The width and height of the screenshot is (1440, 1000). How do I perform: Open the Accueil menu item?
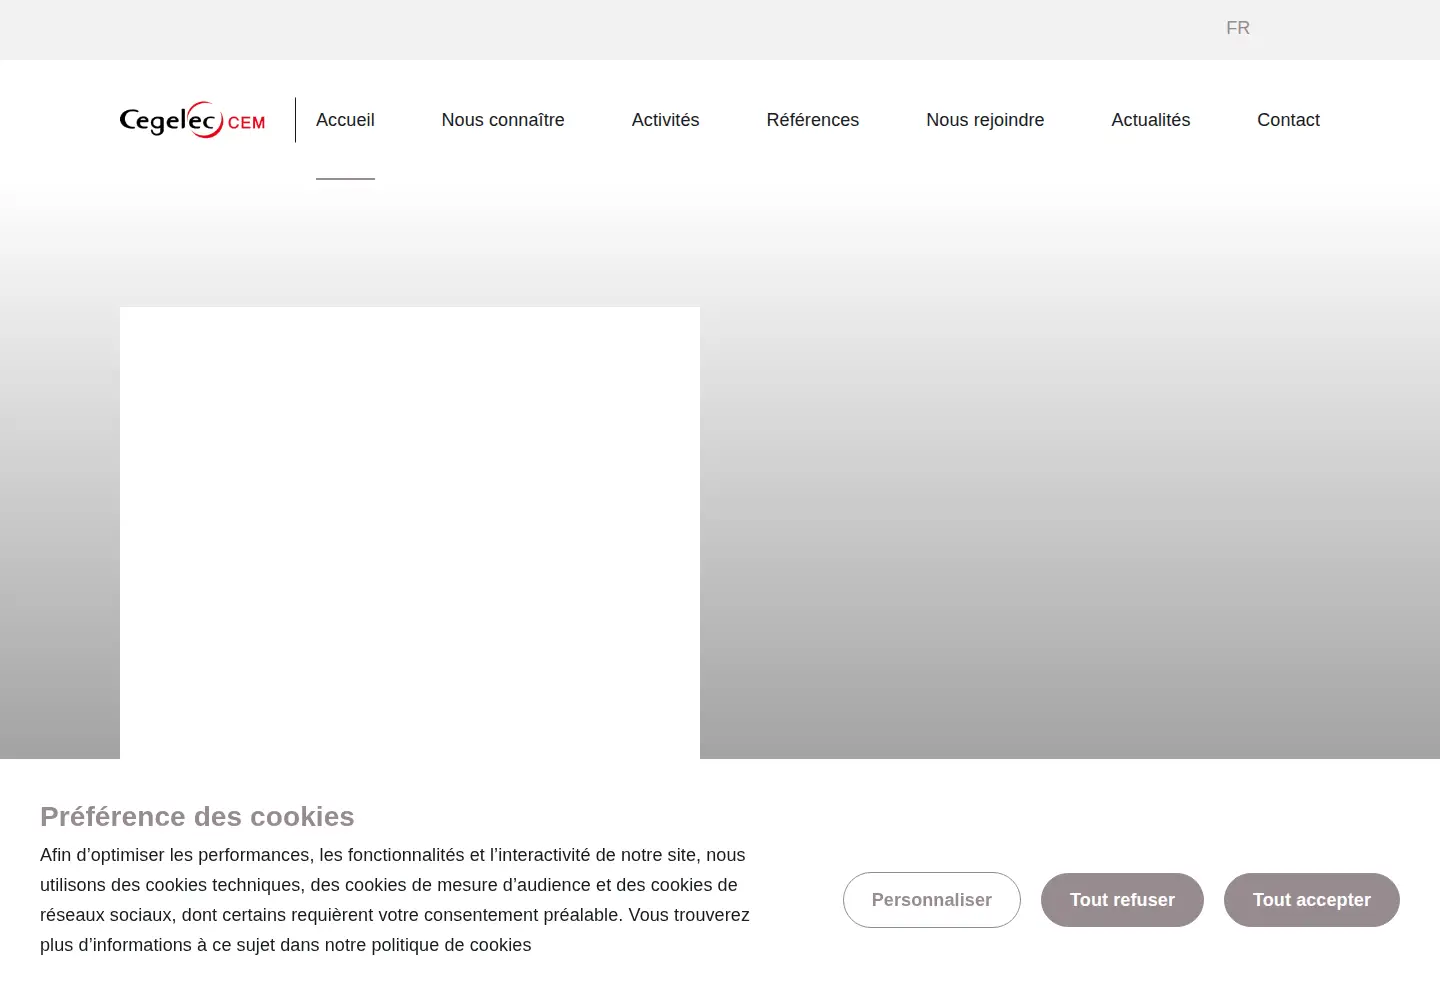345,120
